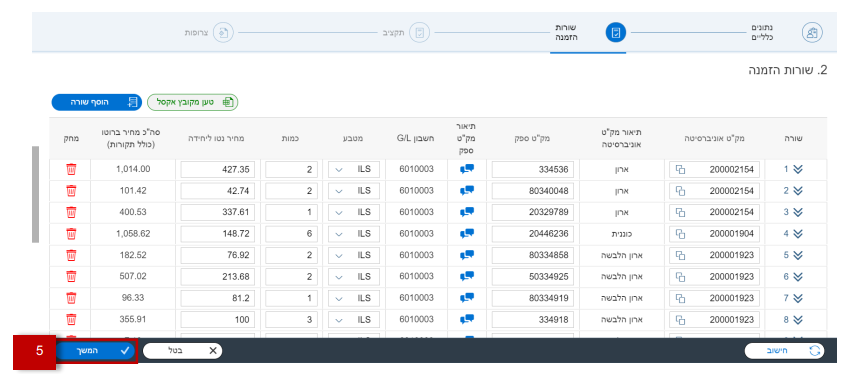The width and height of the screenshot is (849, 374).
Task: Expand details of line 3
Action: tap(798, 212)
